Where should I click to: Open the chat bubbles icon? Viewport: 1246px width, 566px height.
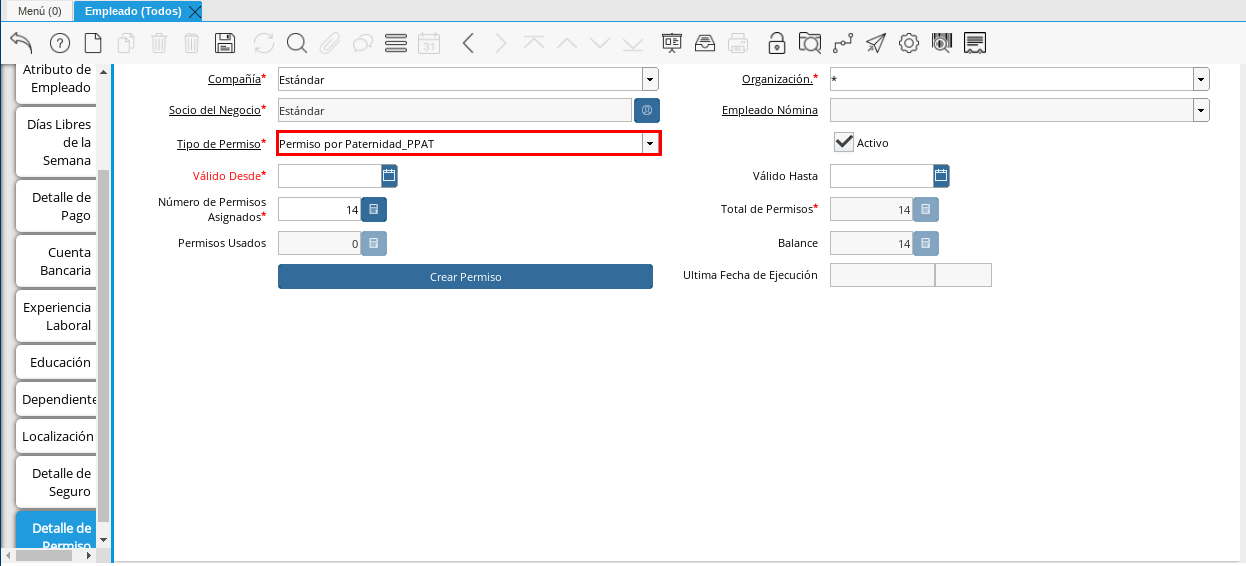pos(362,43)
